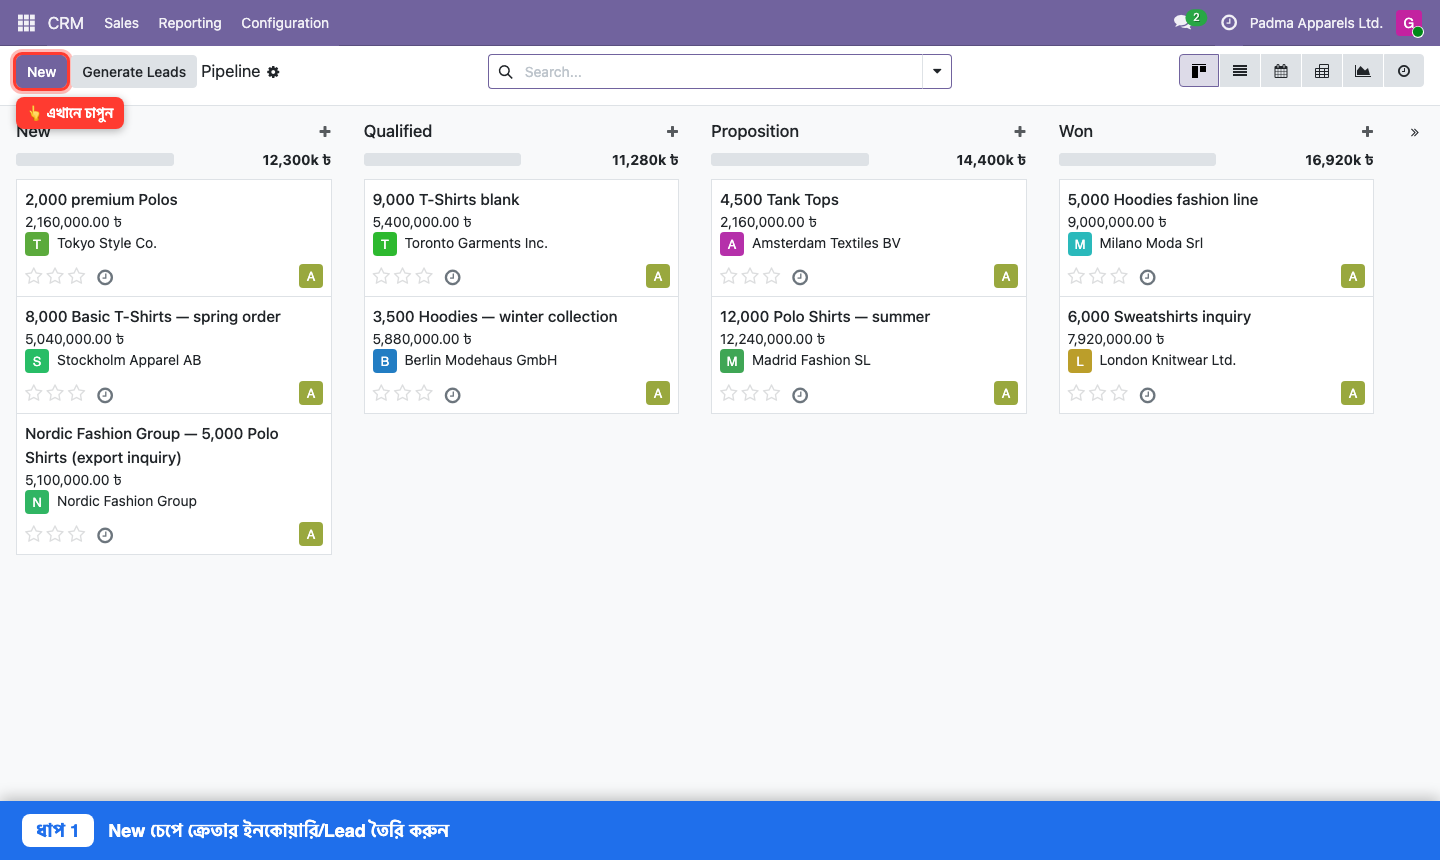Click Proposition column progress bar
The width and height of the screenshot is (1440, 860).
[x=790, y=160]
